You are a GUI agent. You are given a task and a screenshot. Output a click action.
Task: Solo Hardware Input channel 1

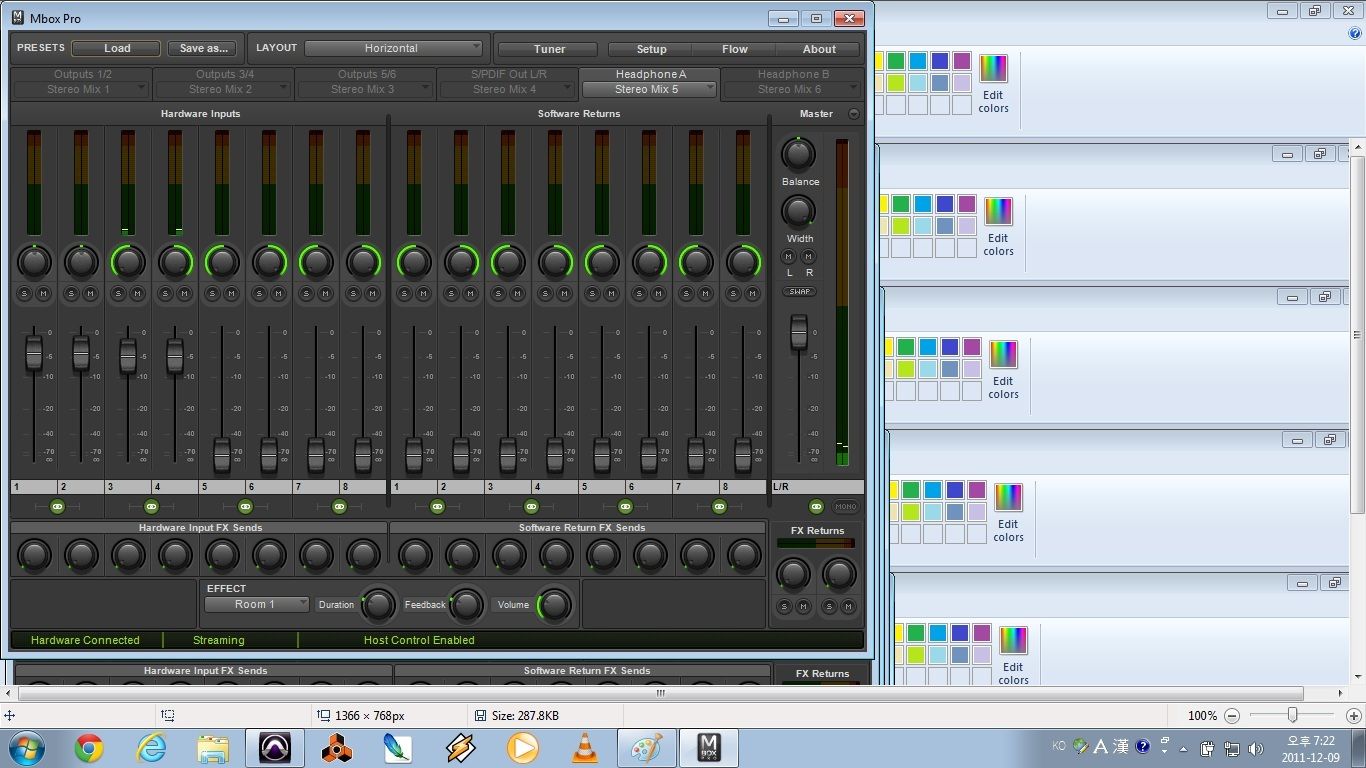coord(24,293)
